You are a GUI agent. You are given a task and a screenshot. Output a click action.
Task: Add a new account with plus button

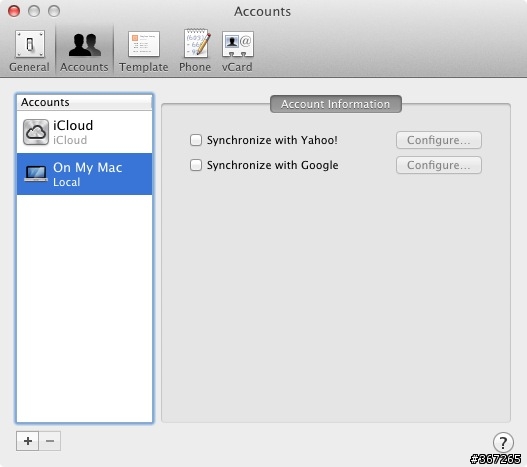(28, 441)
